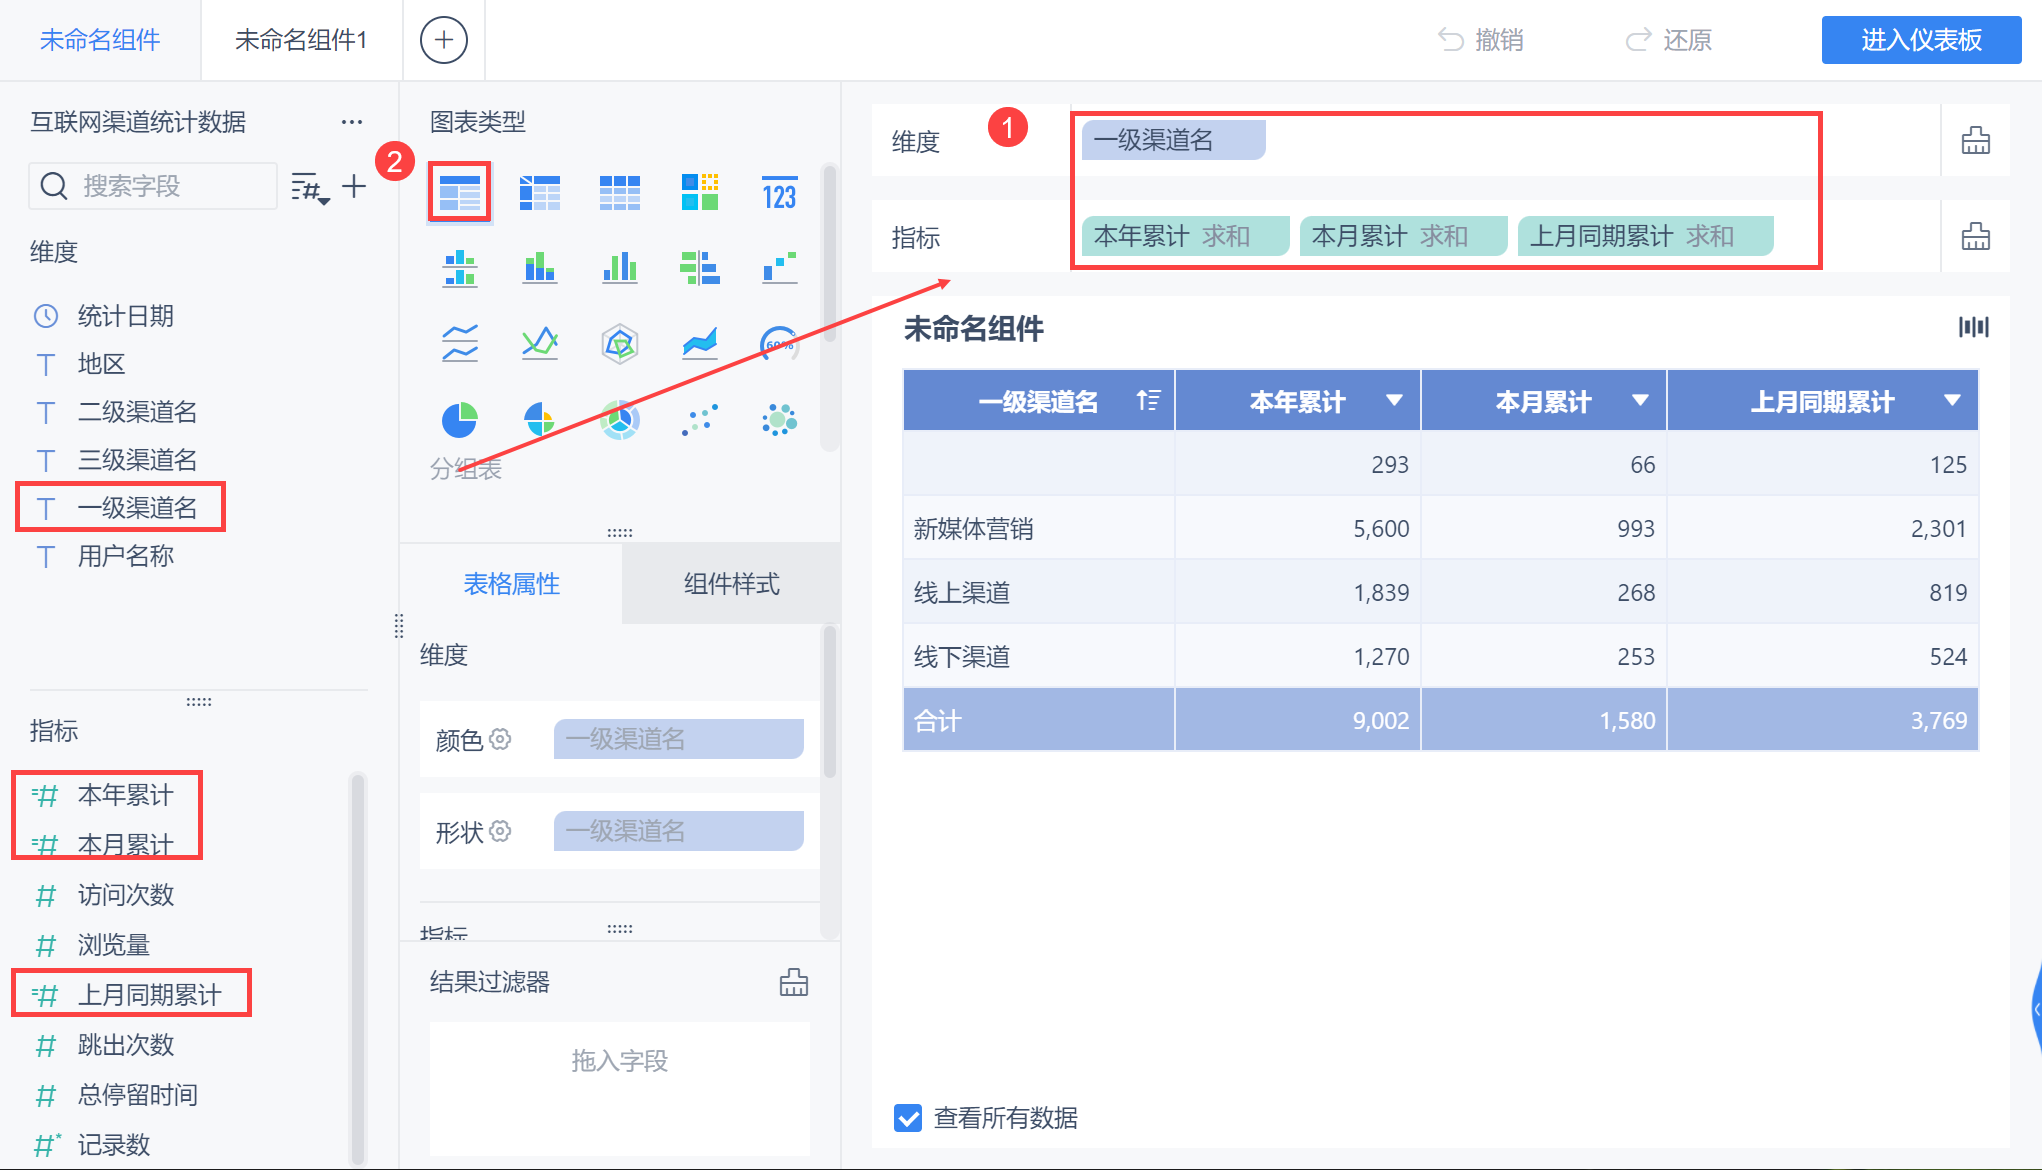Open the 颜色 settings gear in 表格属性

(503, 739)
